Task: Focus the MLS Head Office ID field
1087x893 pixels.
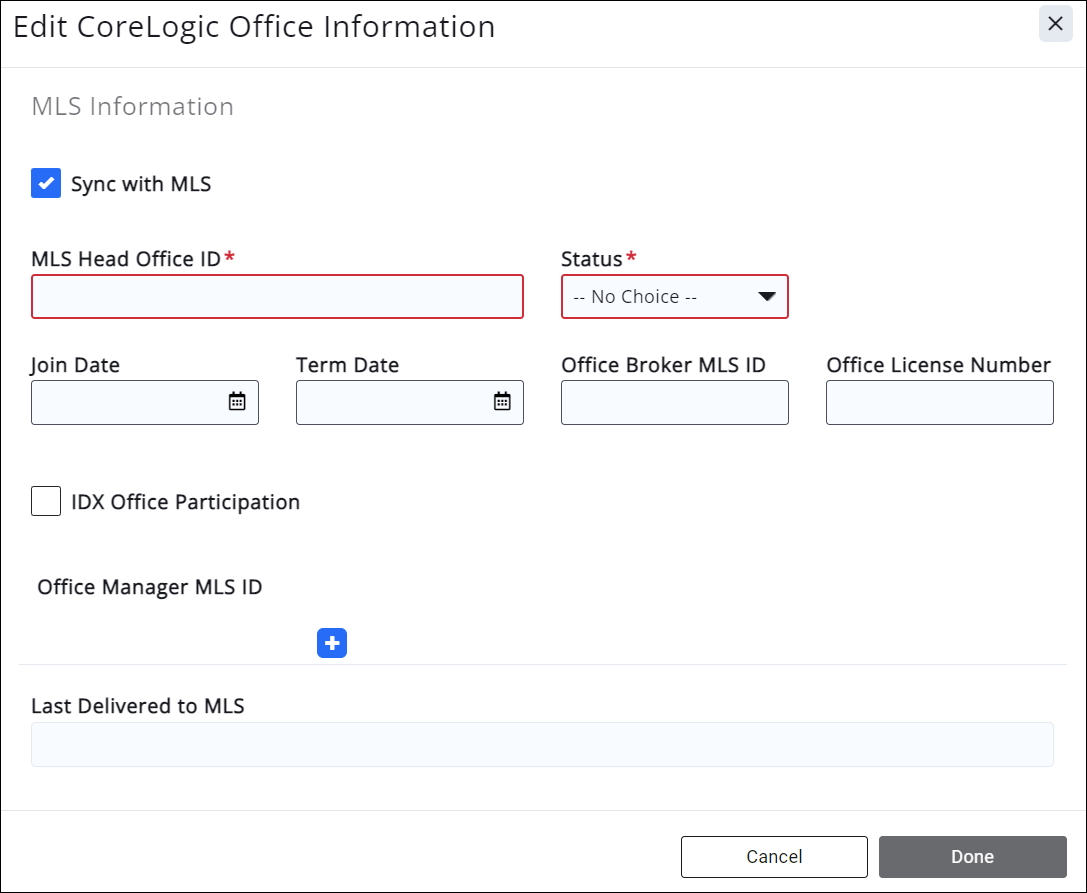Action: tap(277, 297)
